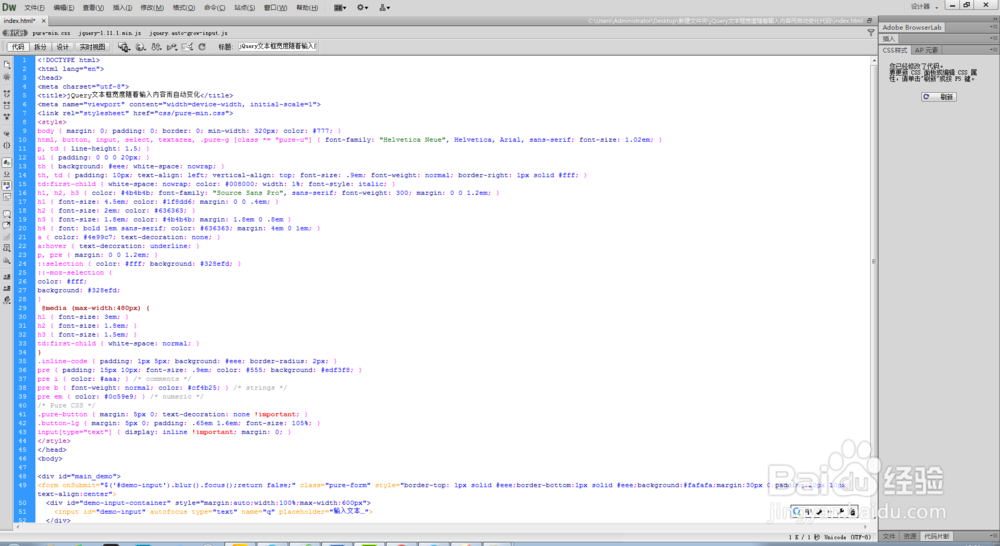Click the Preview in Browser globe icon
Screen dimensions: 1000x546
pos(140,47)
